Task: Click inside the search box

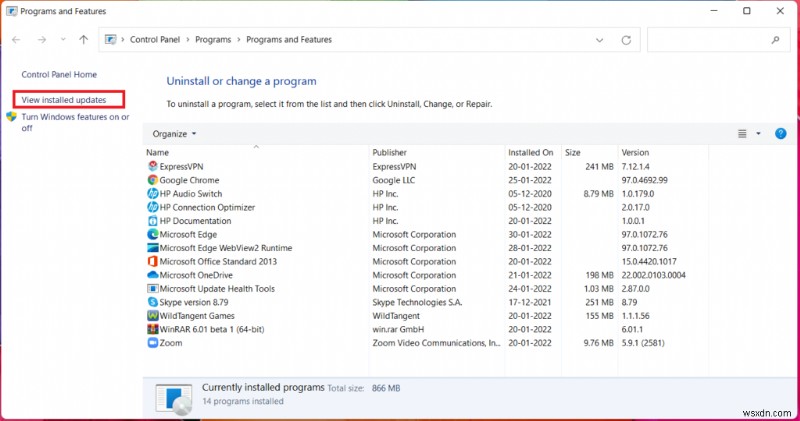Action: pyautogui.click(x=718, y=40)
